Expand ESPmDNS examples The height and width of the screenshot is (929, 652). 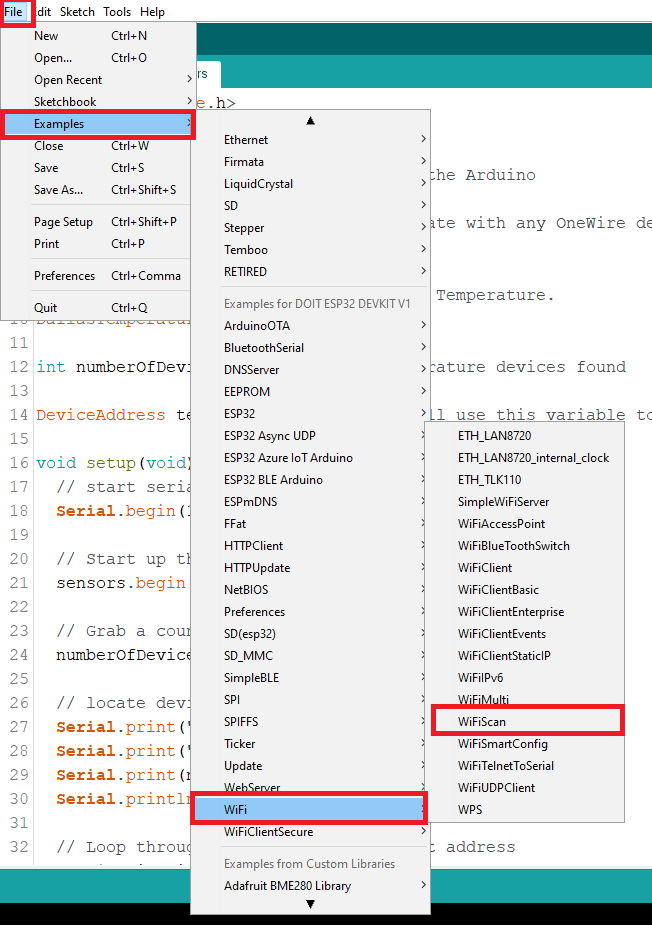click(310, 501)
